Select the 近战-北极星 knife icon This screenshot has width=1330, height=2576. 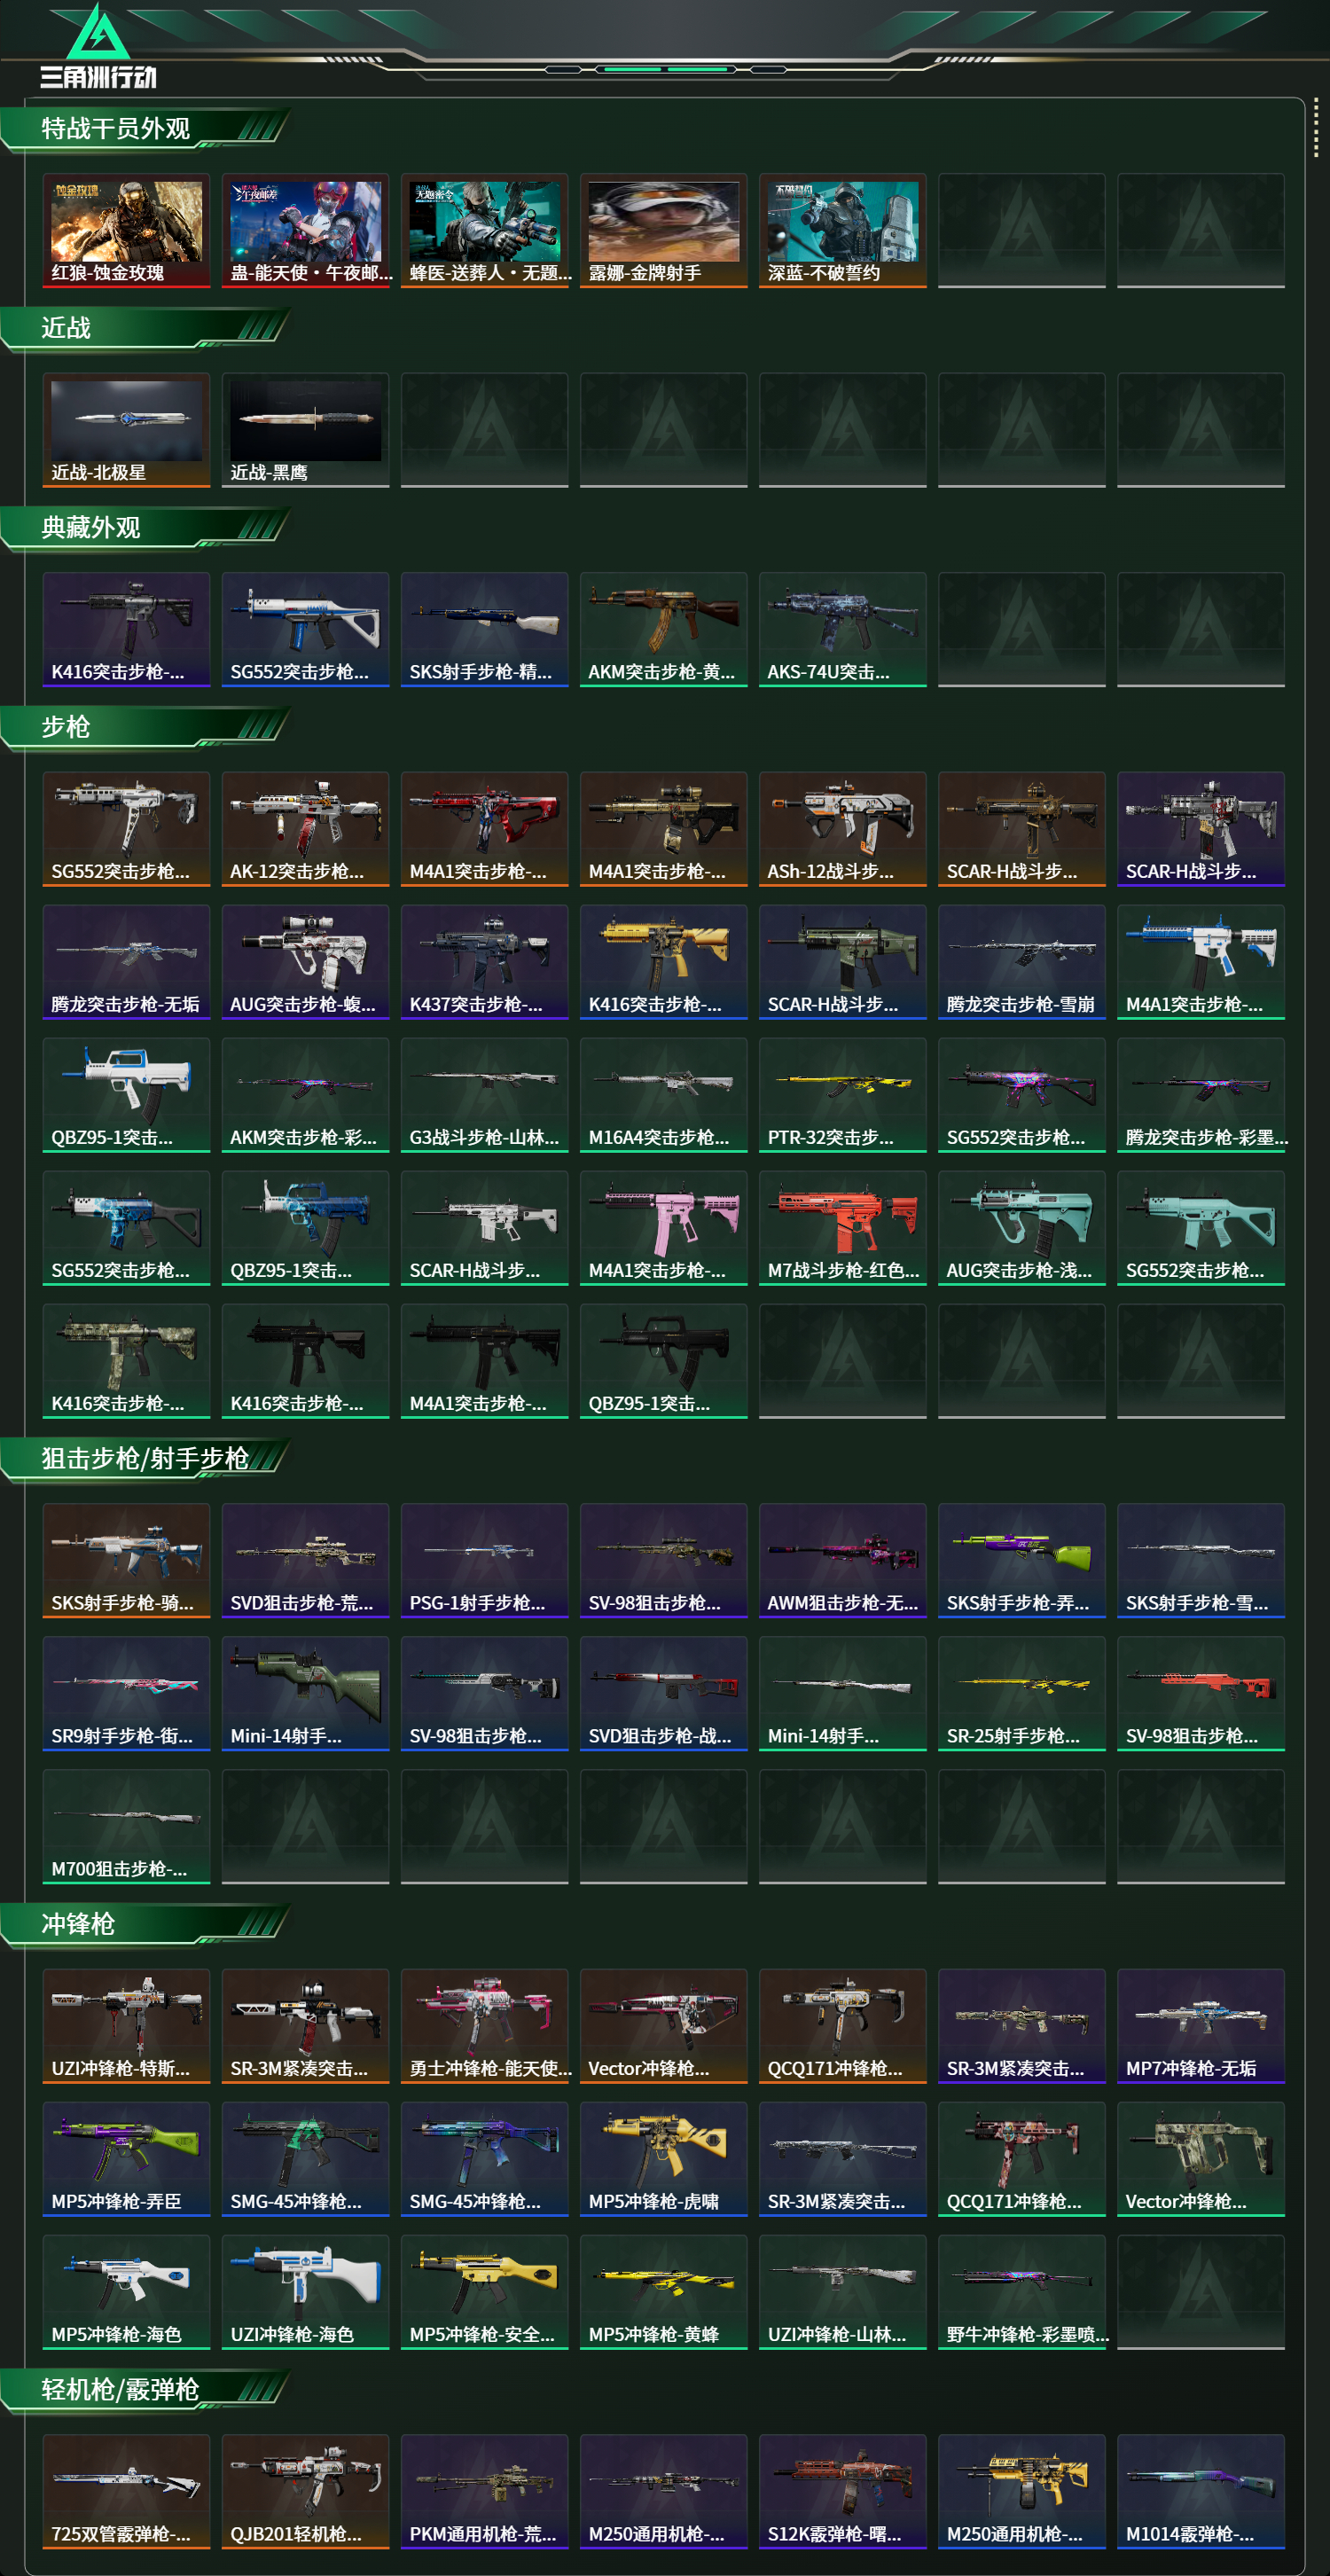(x=126, y=430)
